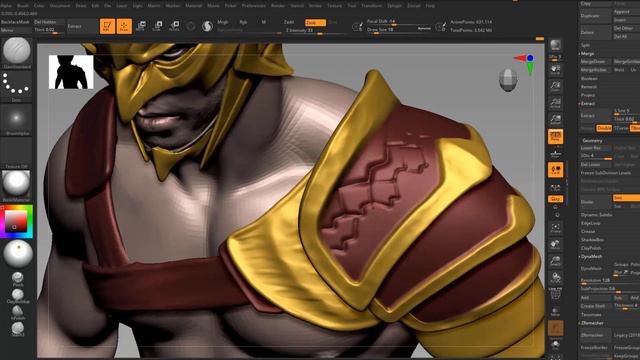Click the XYZ axis orientation gizmo
The image size is (640, 360).
(526, 63)
